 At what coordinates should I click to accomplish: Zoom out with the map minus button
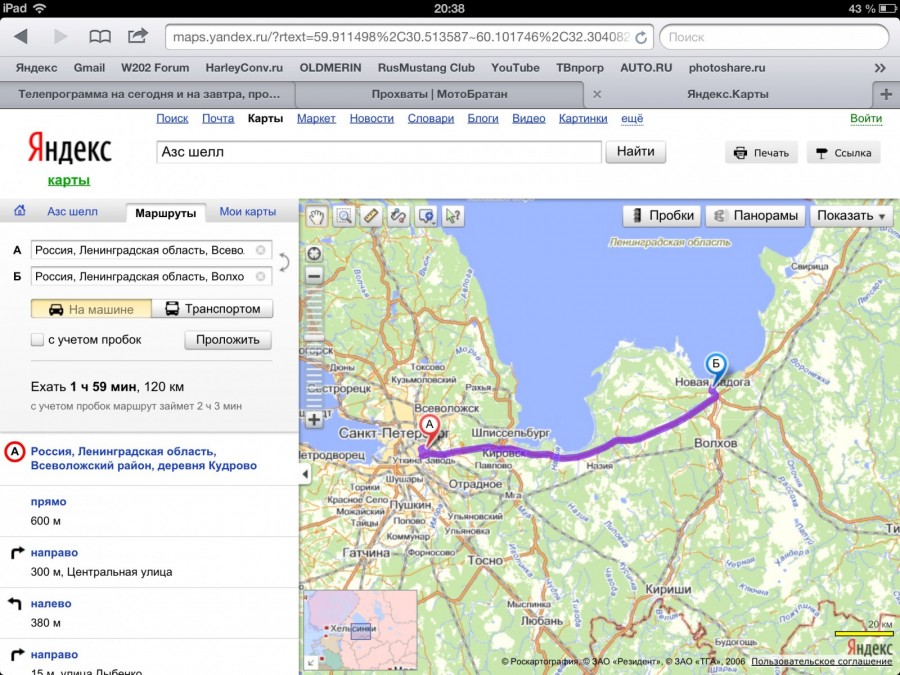[x=314, y=276]
